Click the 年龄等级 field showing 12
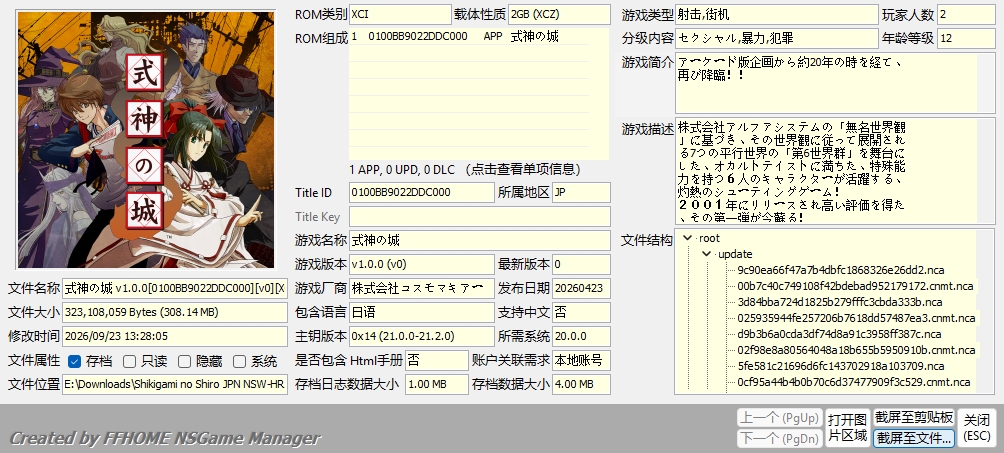Image resolution: width=1004 pixels, height=453 pixels. [966, 38]
